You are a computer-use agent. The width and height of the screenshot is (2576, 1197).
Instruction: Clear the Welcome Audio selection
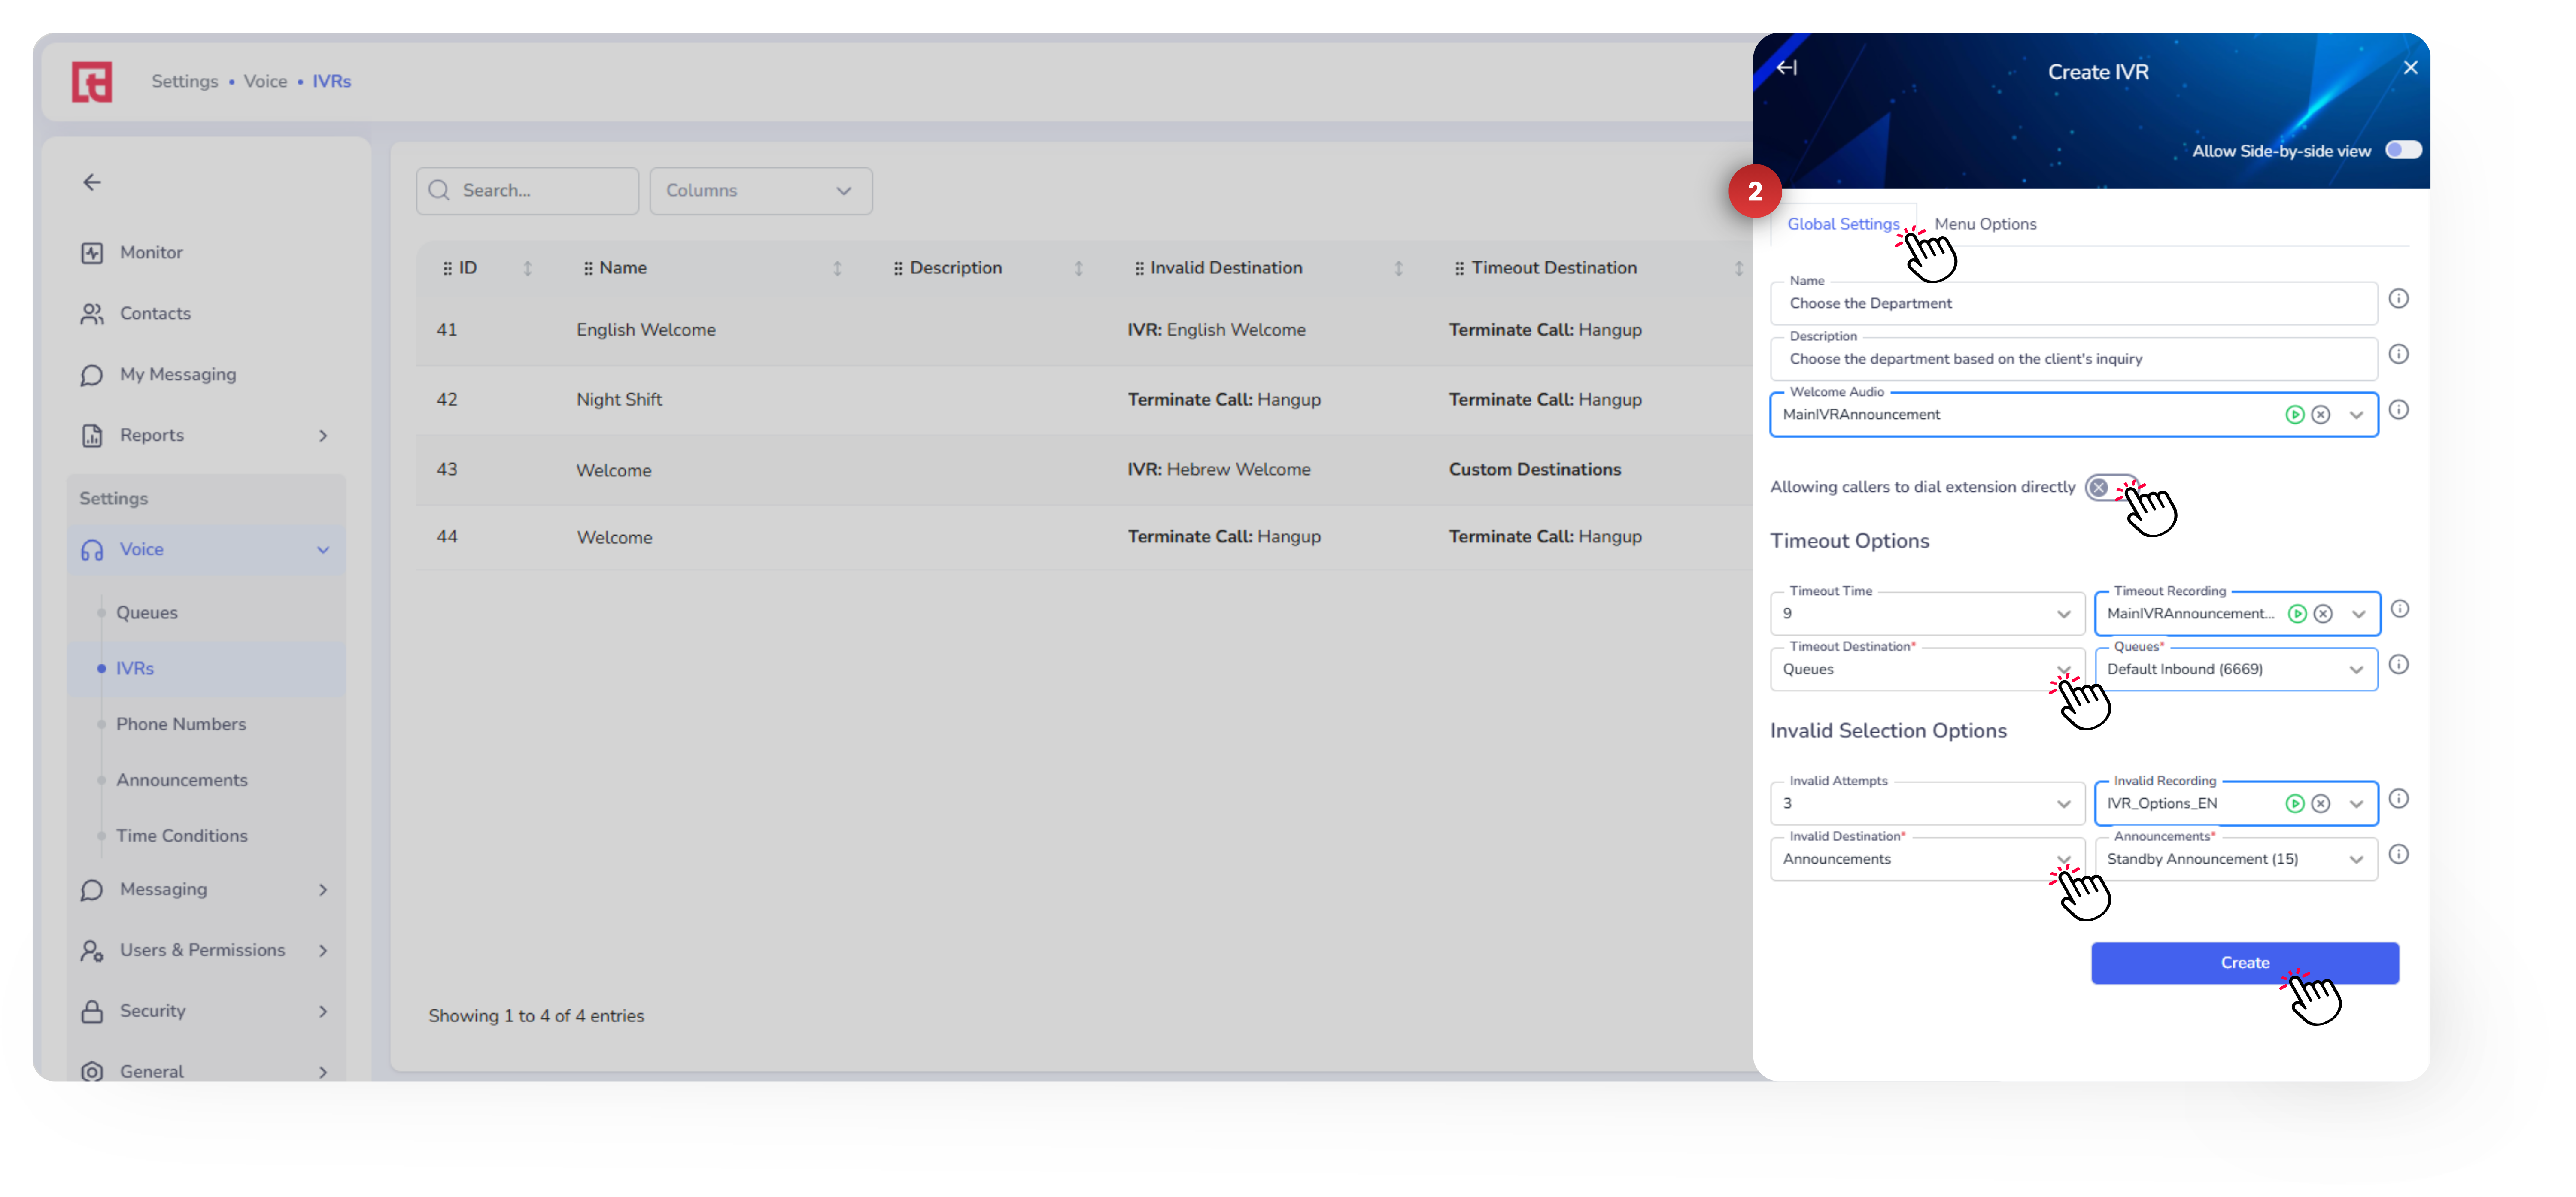coord(2321,415)
